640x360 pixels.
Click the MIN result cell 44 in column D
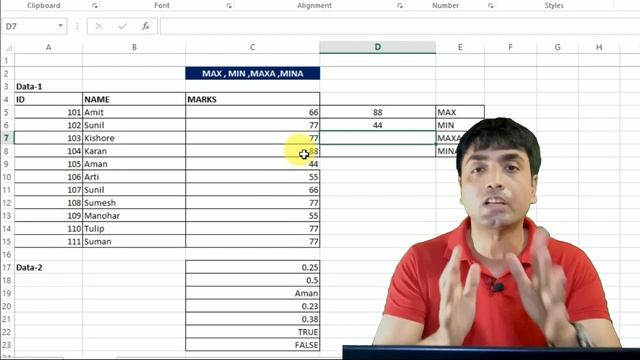(378, 125)
